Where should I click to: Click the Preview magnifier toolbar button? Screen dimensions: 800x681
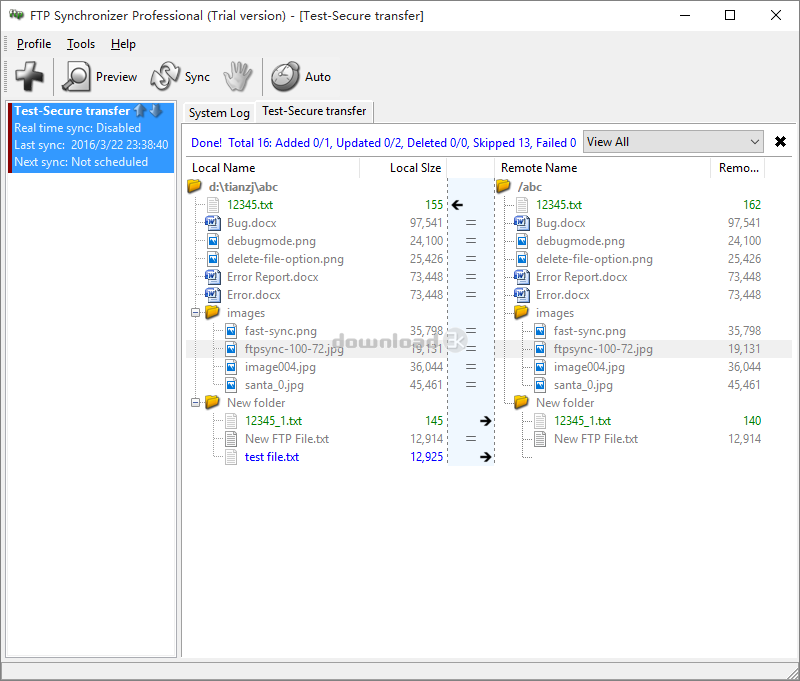point(99,77)
